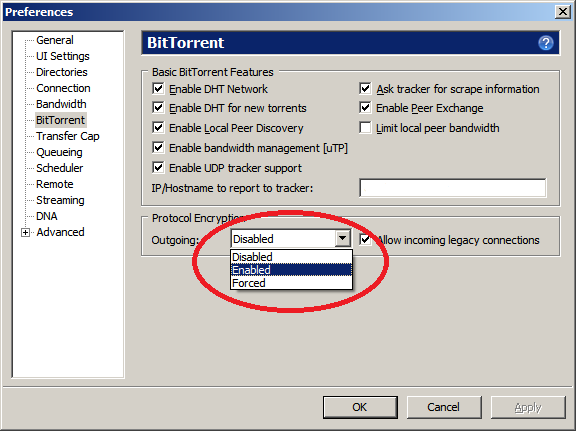Open the Bandwidth preferences page
Image resolution: width=576 pixels, height=433 pixels.
pyautogui.click(x=61, y=104)
